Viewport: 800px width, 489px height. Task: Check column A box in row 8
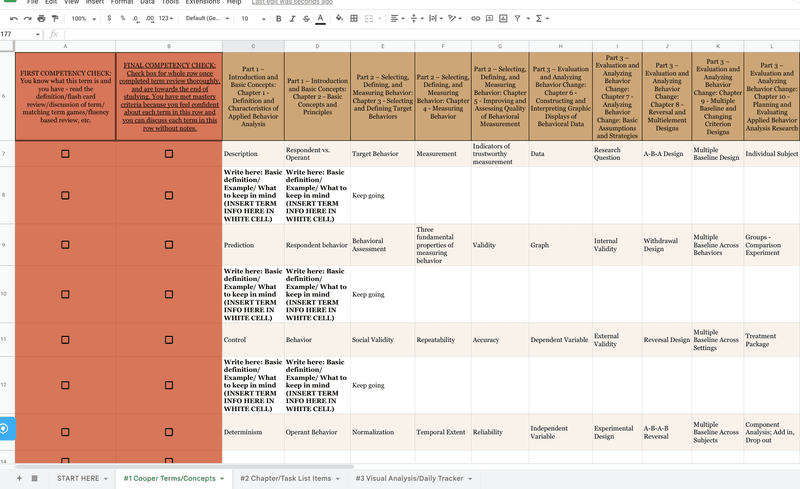65,195
